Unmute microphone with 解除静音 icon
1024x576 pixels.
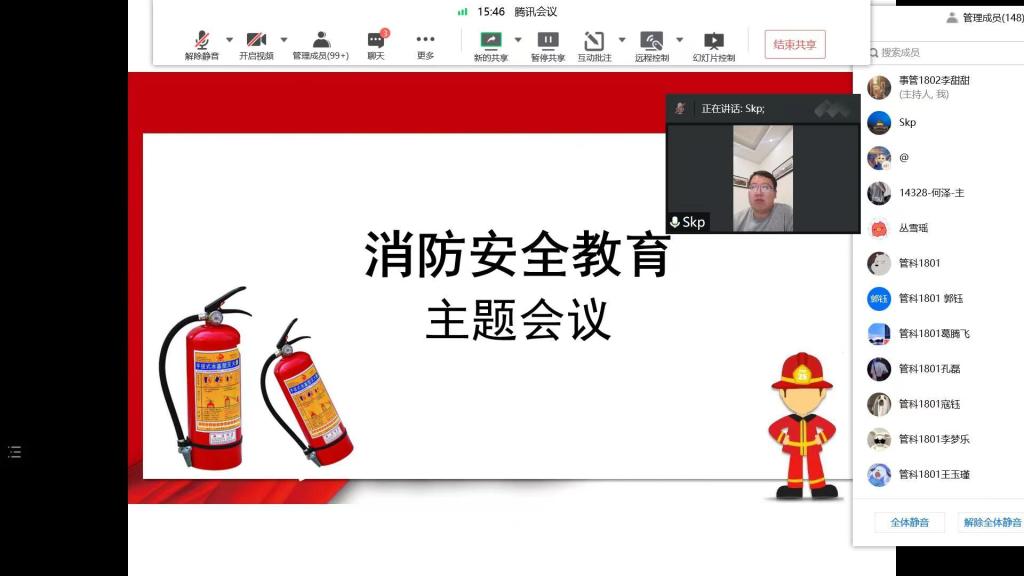coord(202,41)
